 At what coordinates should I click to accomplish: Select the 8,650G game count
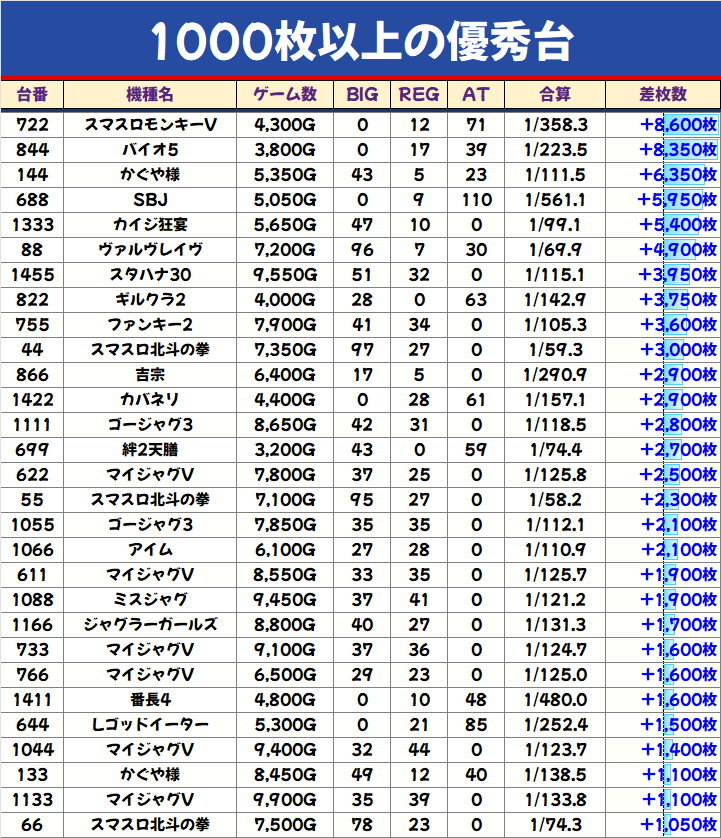[285, 425]
